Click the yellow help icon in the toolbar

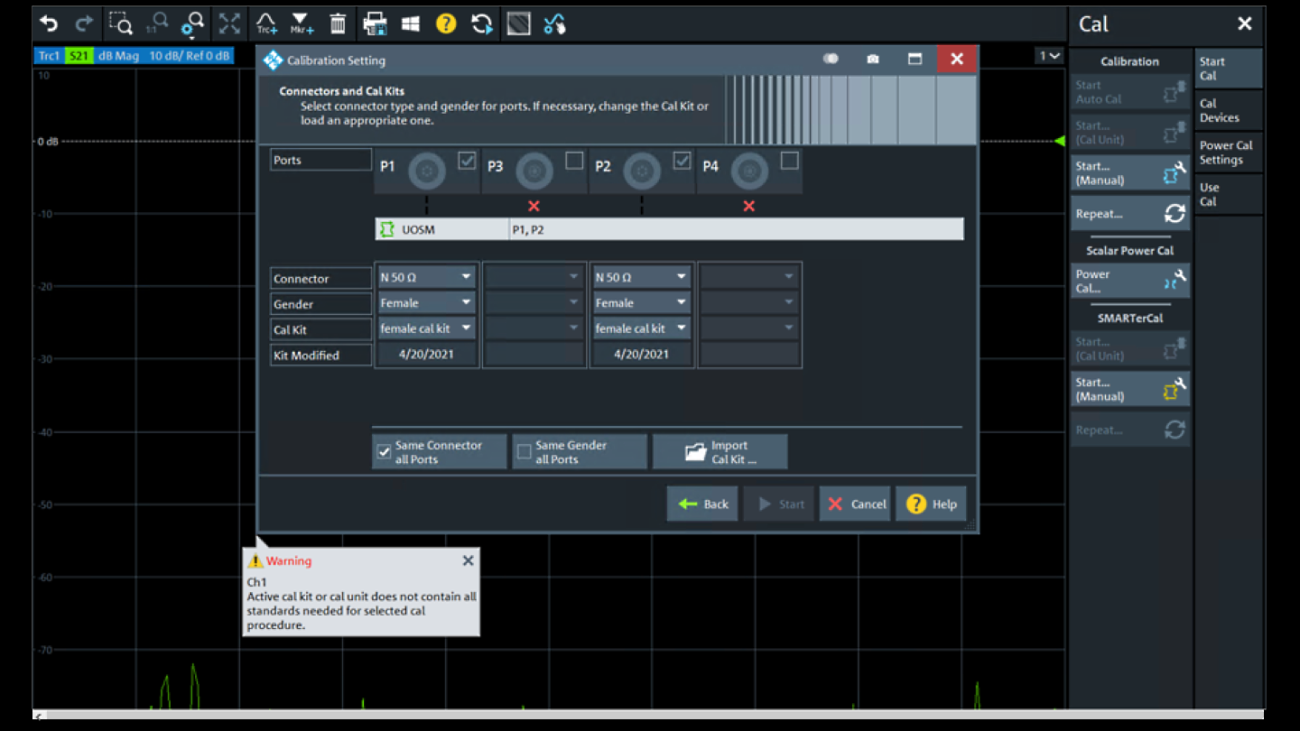pos(445,23)
